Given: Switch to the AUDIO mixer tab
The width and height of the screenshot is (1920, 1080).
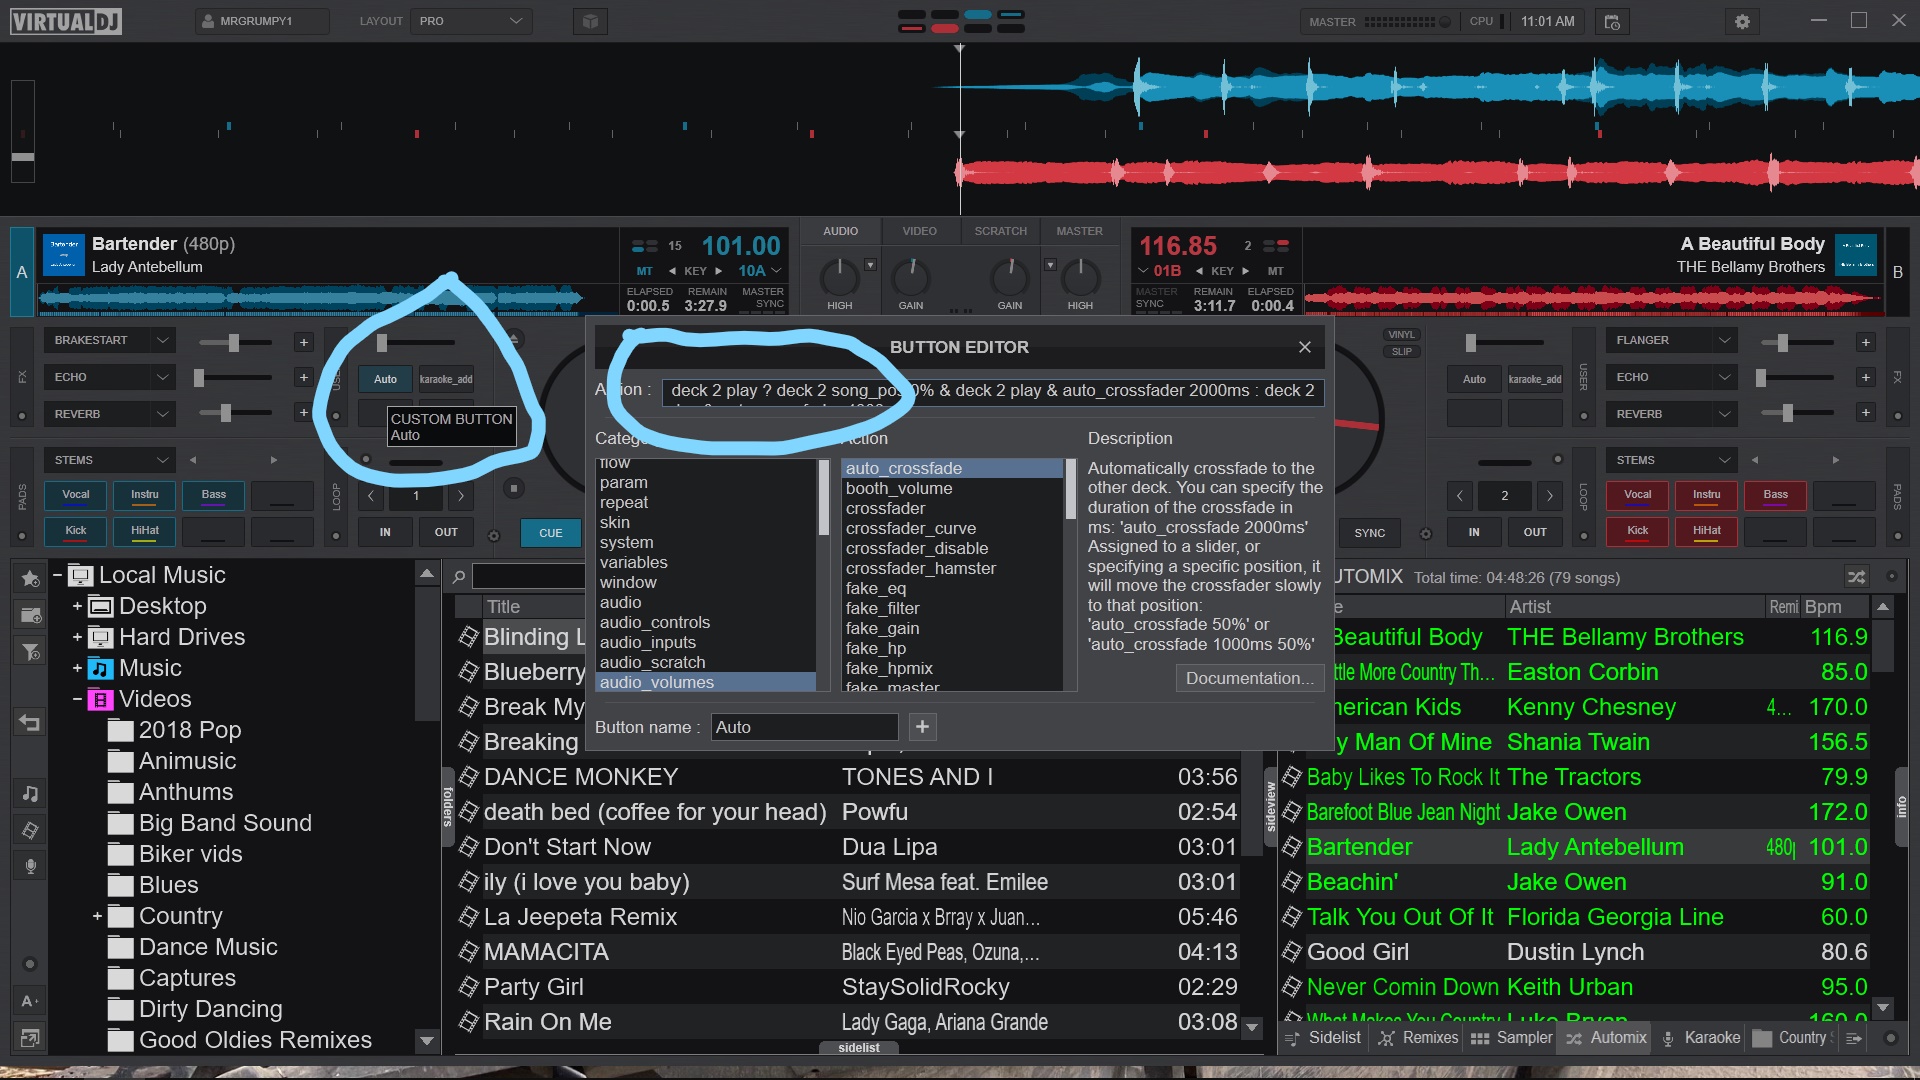Looking at the screenshot, I should (x=841, y=232).
